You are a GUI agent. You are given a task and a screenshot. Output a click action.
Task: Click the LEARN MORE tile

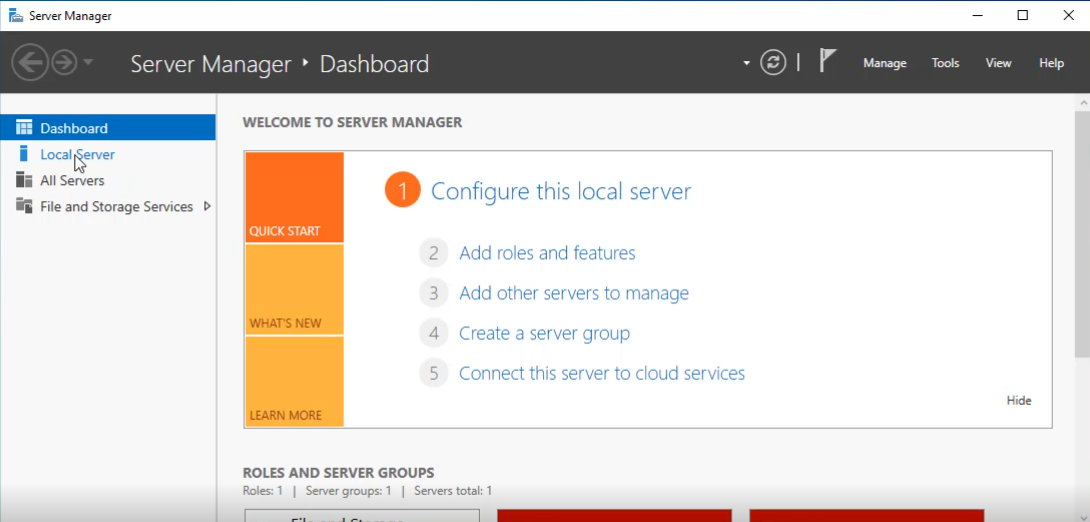295,381
